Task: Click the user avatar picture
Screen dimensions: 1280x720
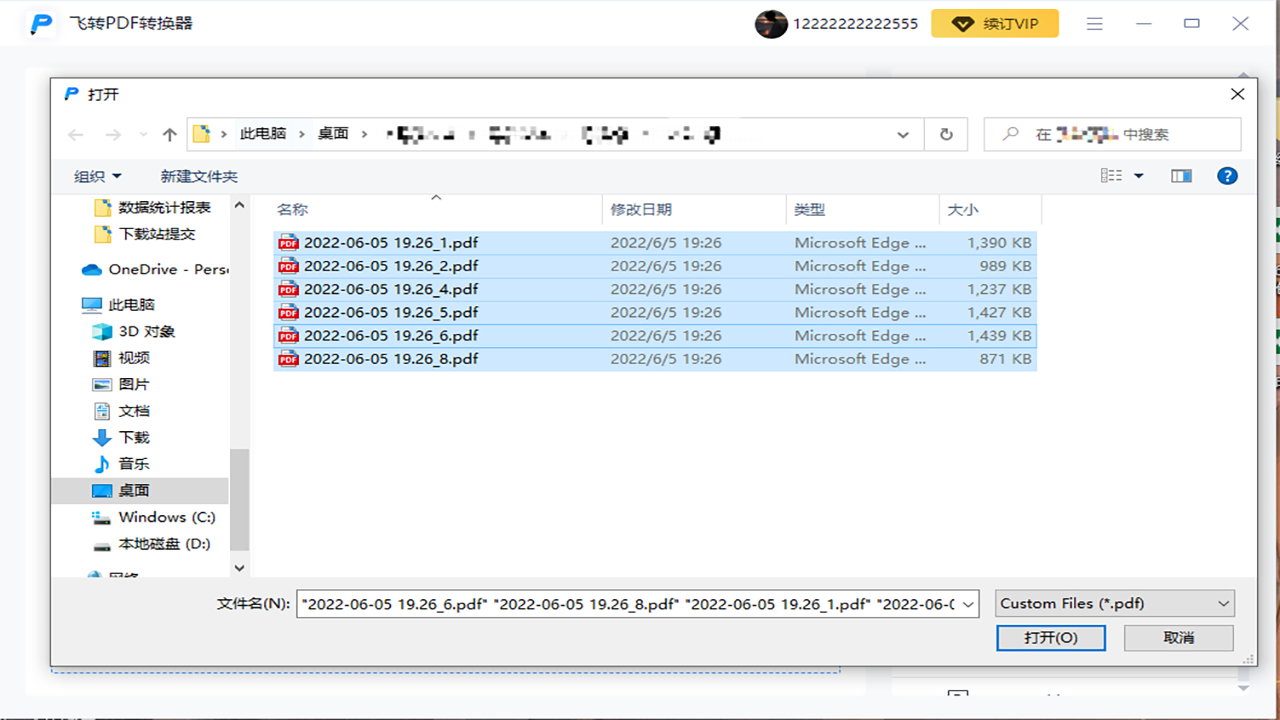Action: (x=771, y=24)
